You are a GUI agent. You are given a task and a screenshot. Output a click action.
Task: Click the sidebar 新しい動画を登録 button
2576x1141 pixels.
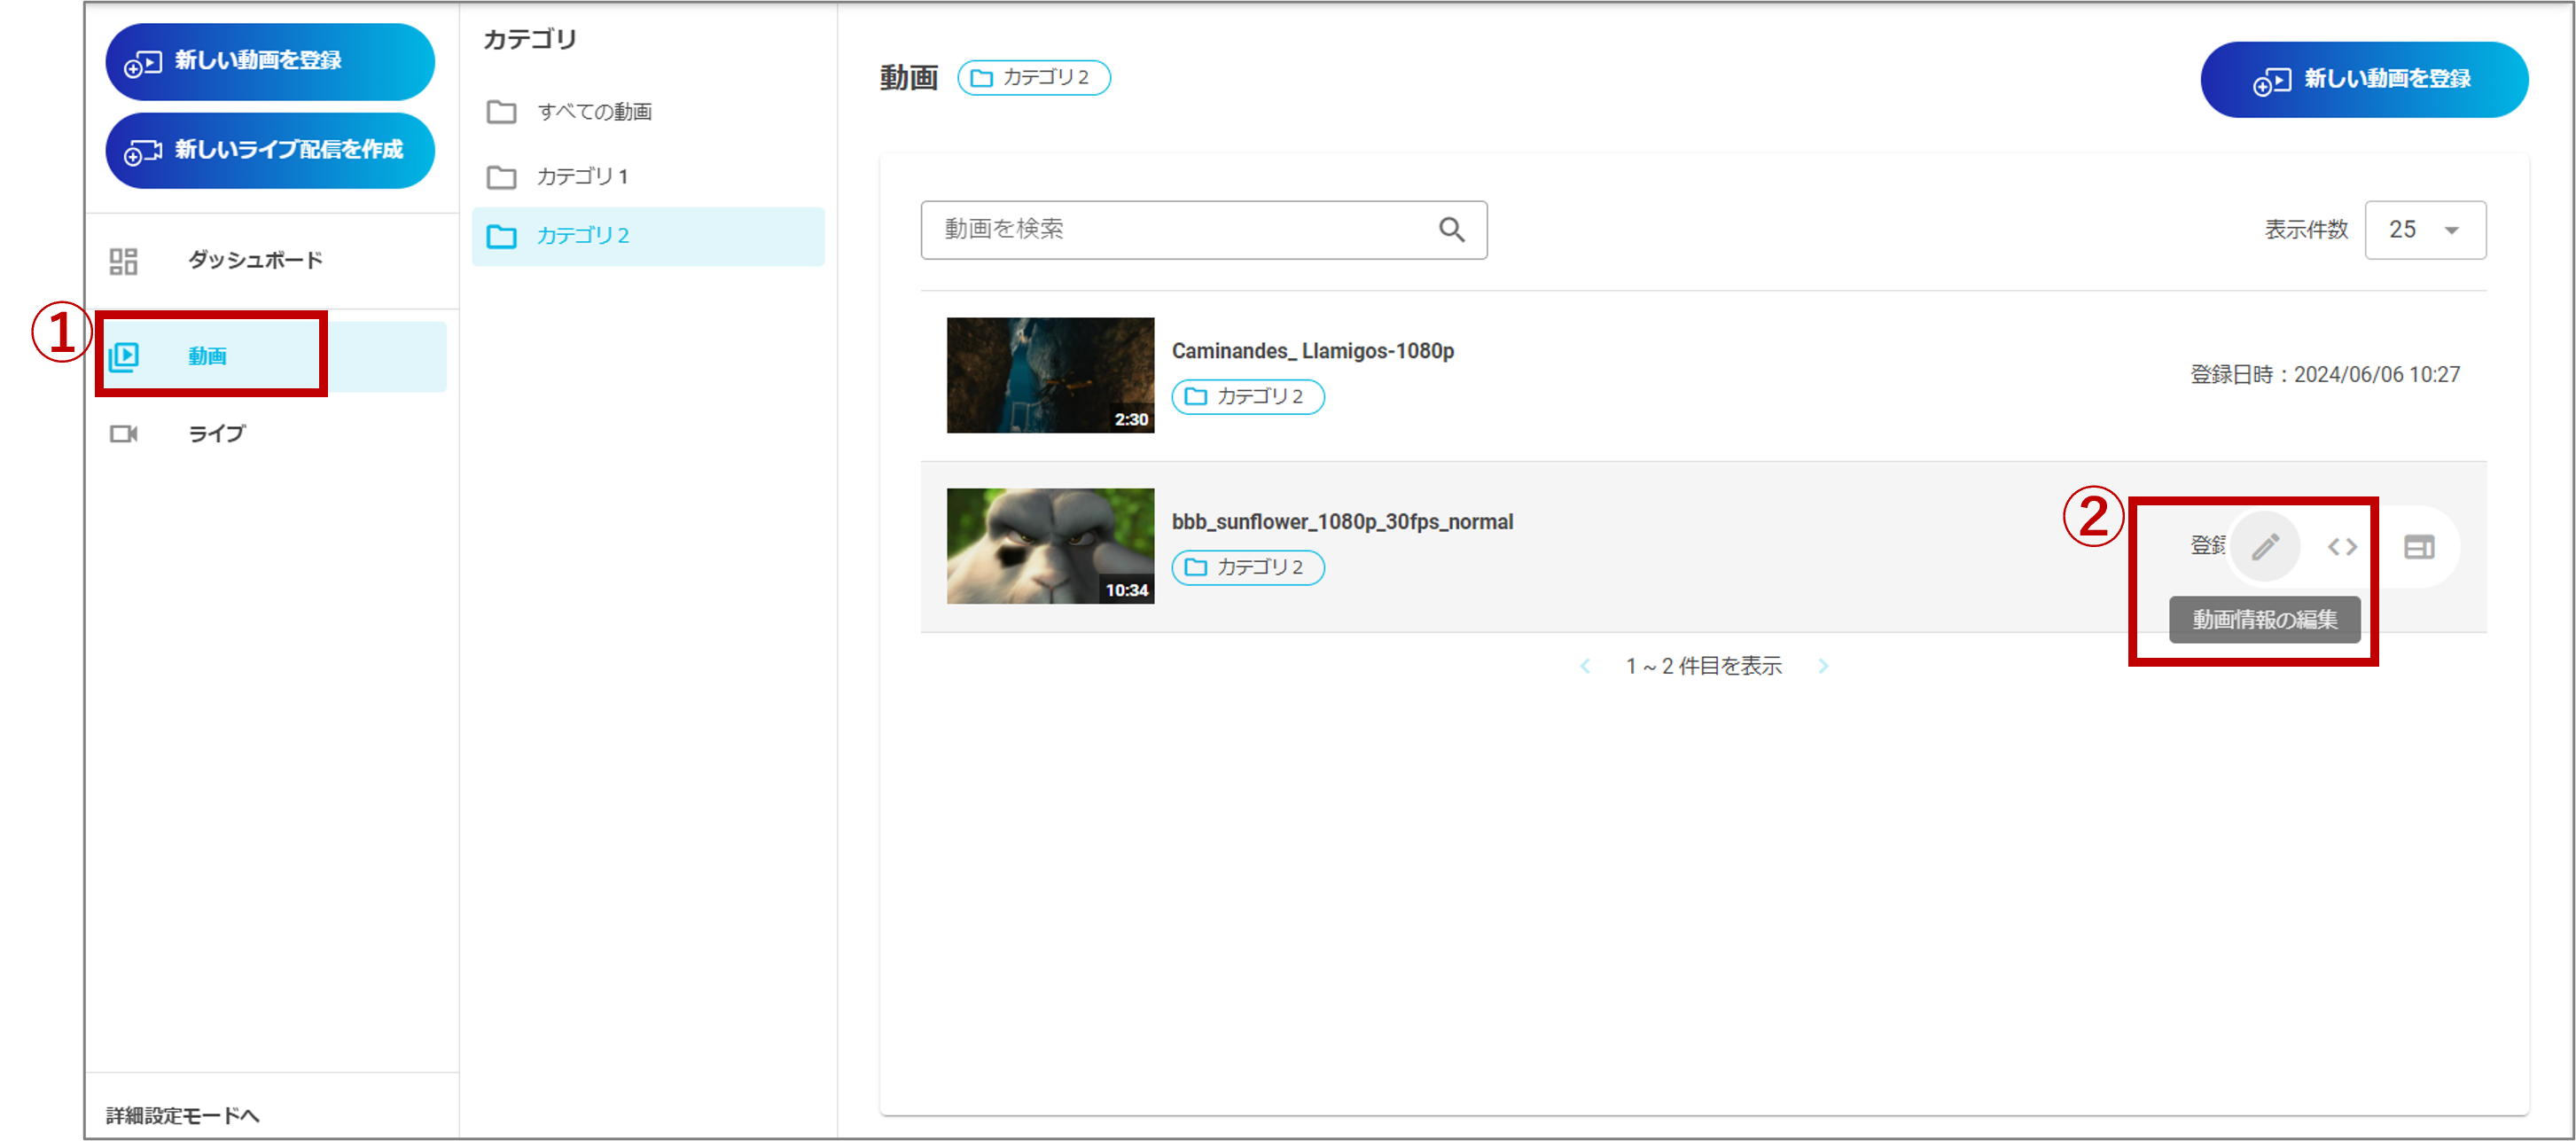(270, 62)
